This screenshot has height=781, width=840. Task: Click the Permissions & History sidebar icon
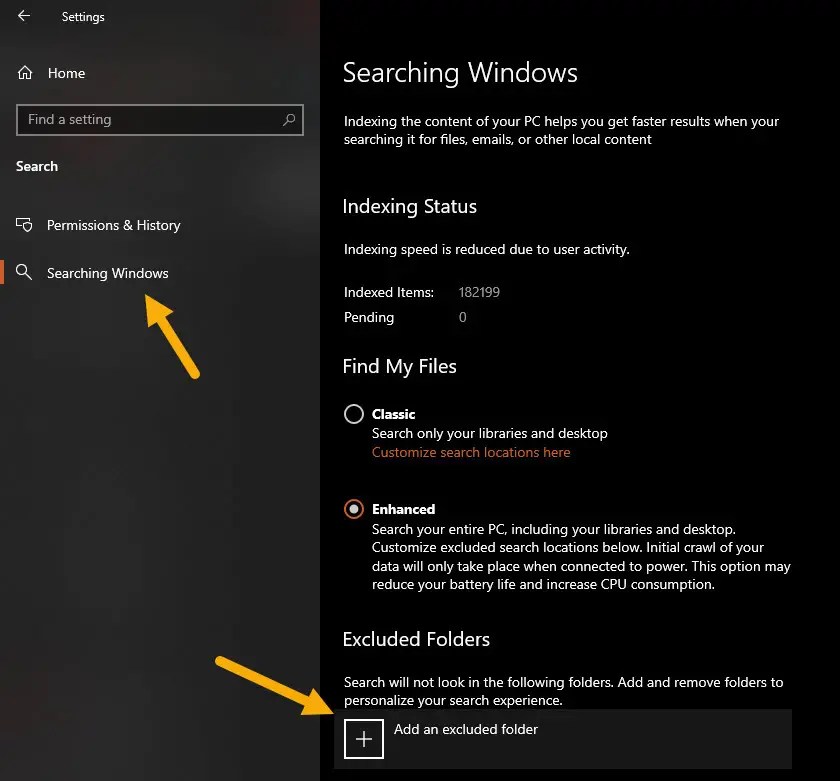tap(25, 225)
